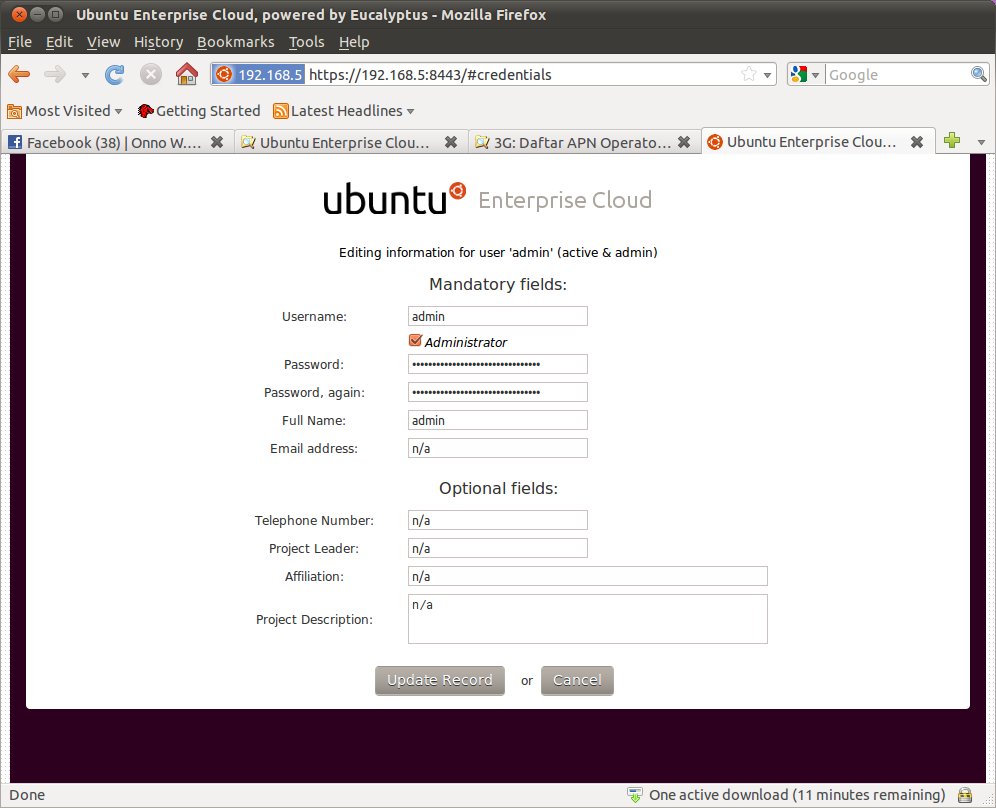Click the Cancel button
Image resolution: width=996 pixels, height=808 pixels.
click(x=577, y=680)
